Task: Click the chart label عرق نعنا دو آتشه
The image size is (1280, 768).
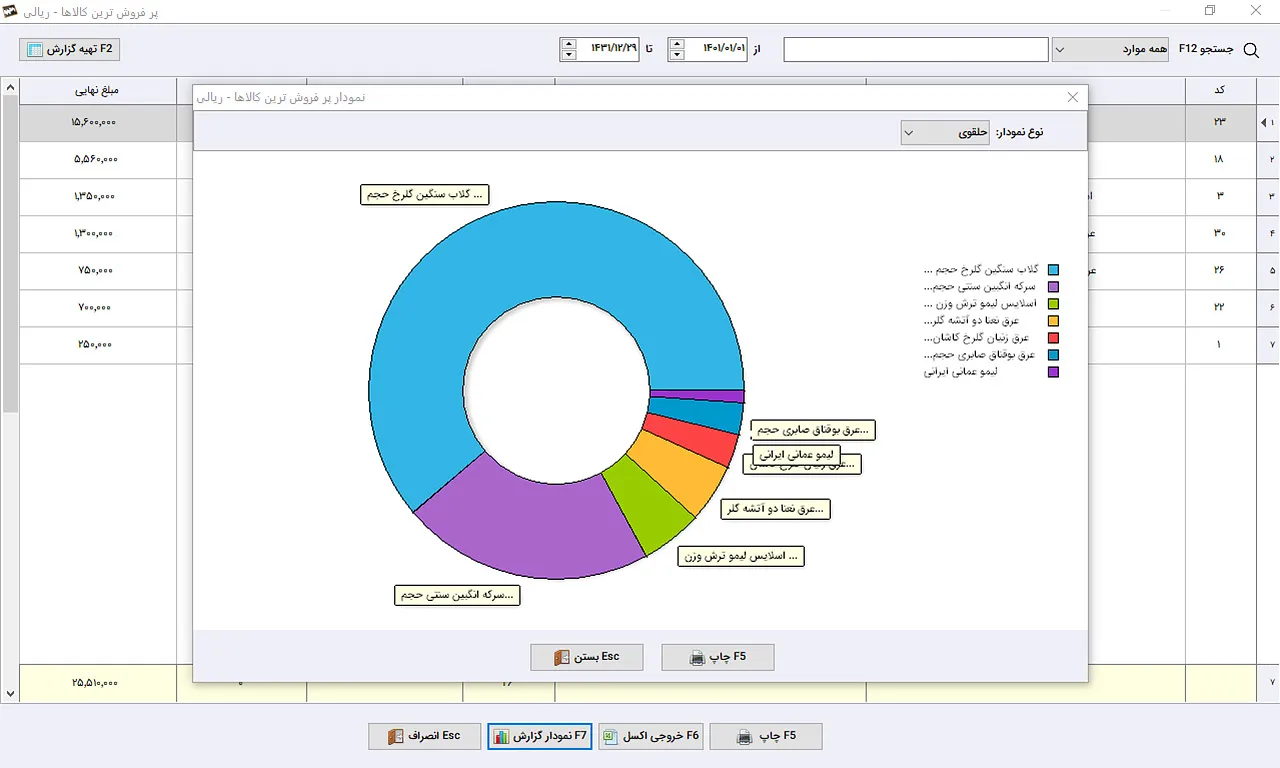Action: [777, 509]
